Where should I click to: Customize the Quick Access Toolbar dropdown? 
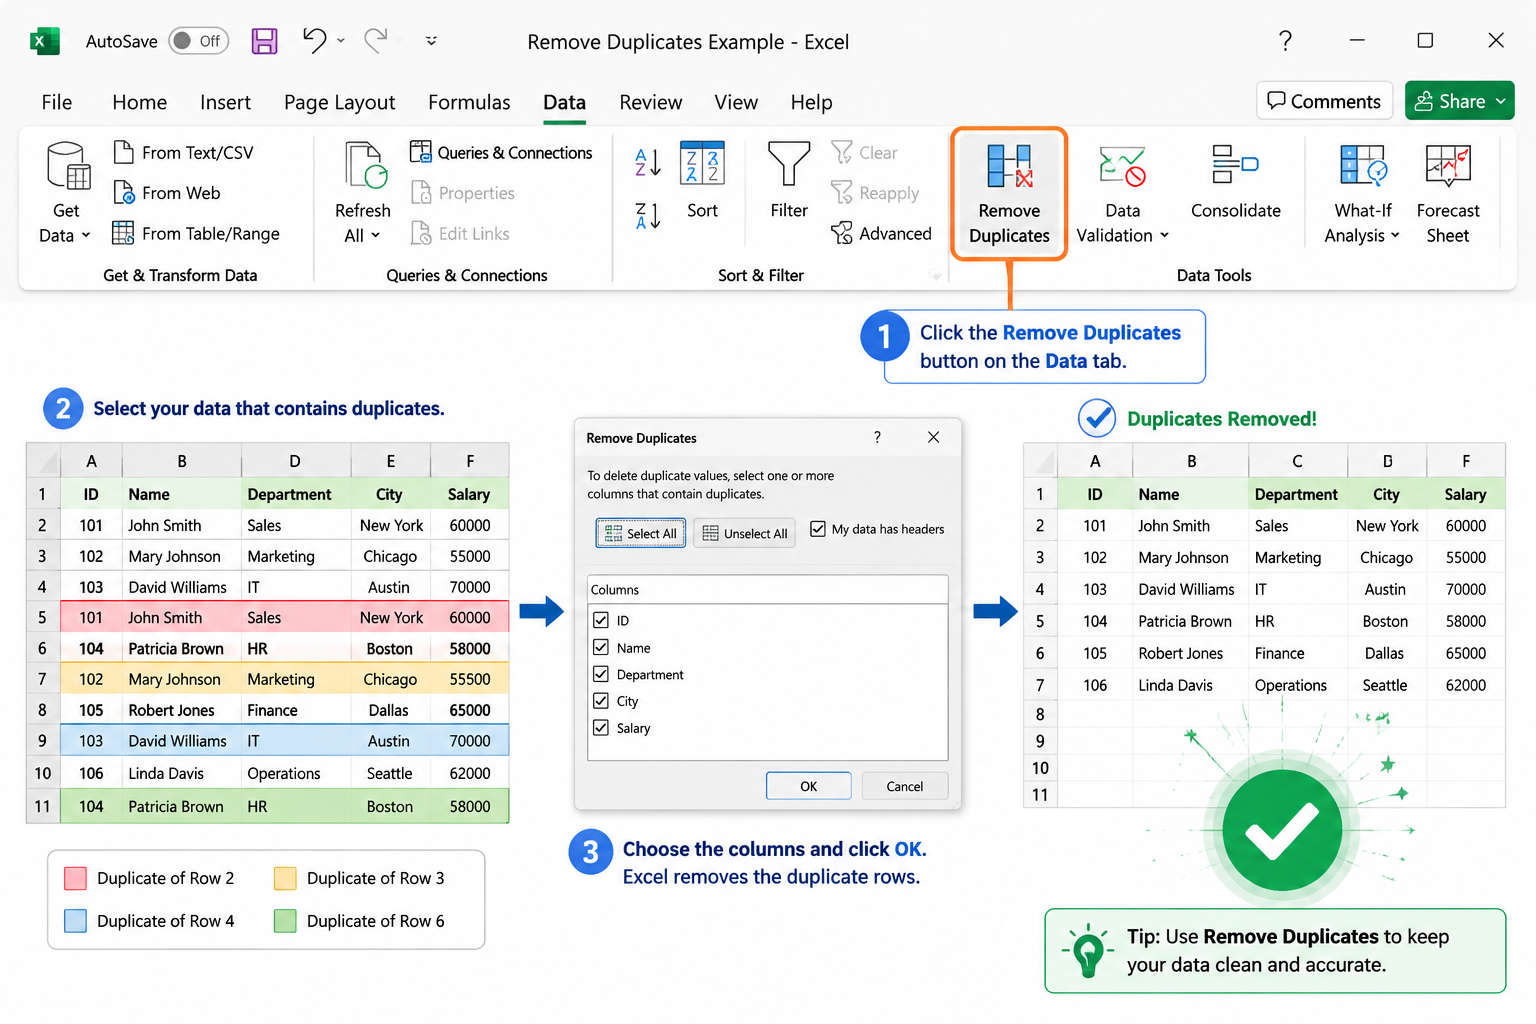[x=431, y=41]
